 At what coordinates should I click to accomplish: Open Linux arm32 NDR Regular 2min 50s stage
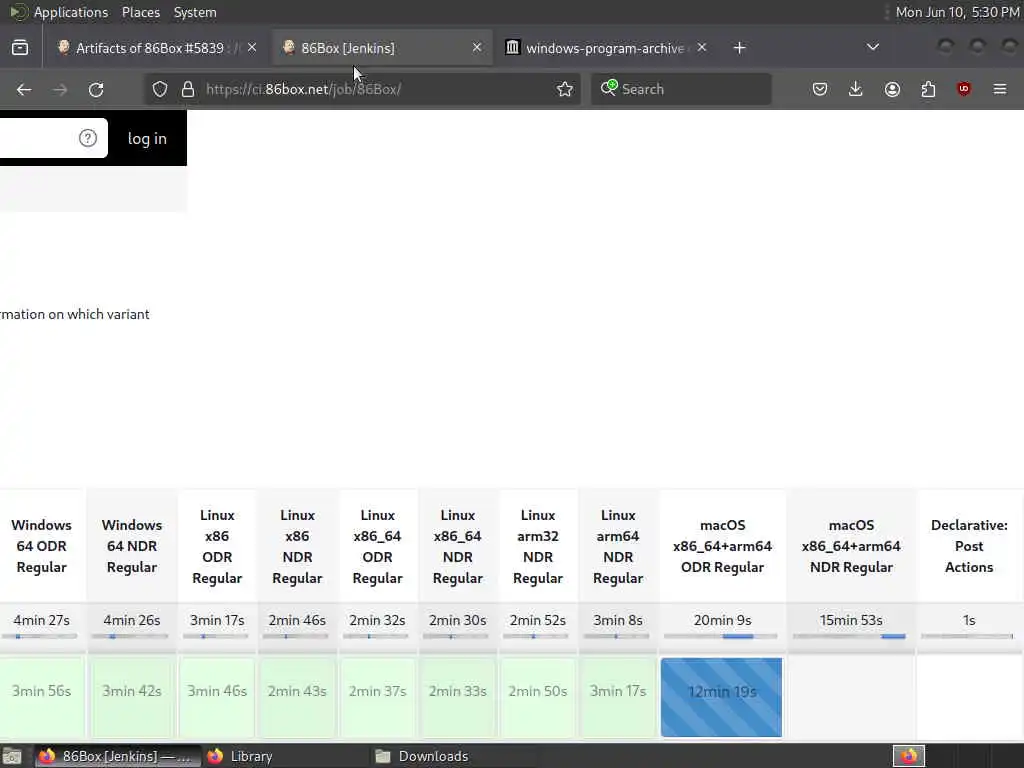[x=538, y=697]
